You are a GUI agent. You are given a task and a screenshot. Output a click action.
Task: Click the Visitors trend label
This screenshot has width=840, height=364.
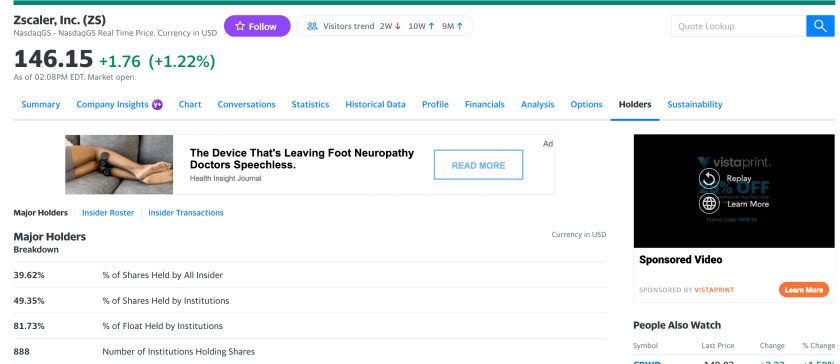click(x=349, y=26)
